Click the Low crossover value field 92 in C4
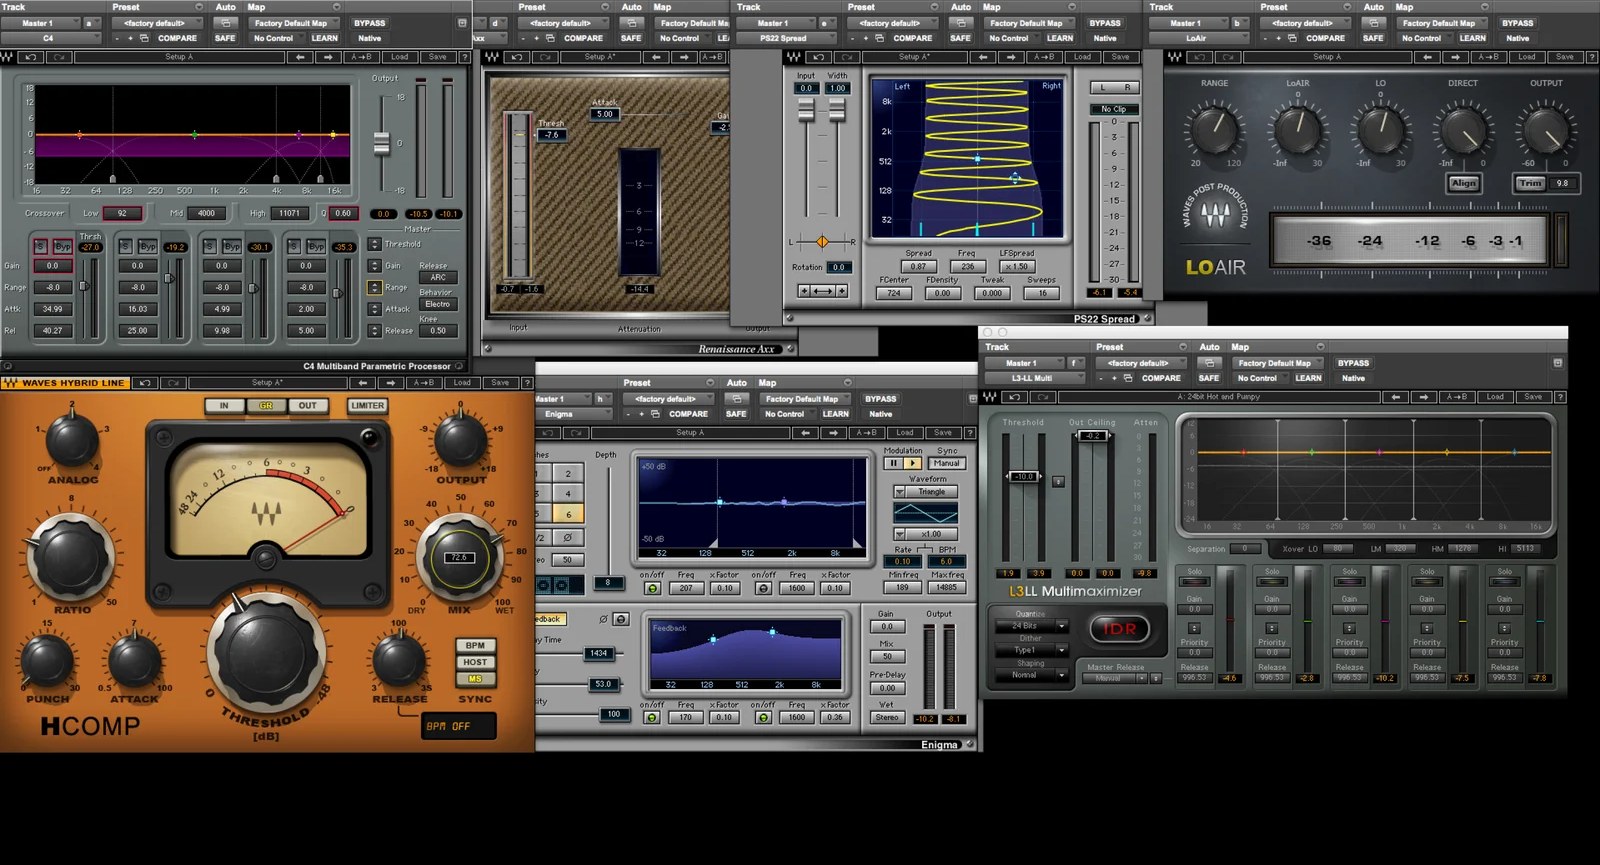The image size is (1600, 865). click(123, 213)
